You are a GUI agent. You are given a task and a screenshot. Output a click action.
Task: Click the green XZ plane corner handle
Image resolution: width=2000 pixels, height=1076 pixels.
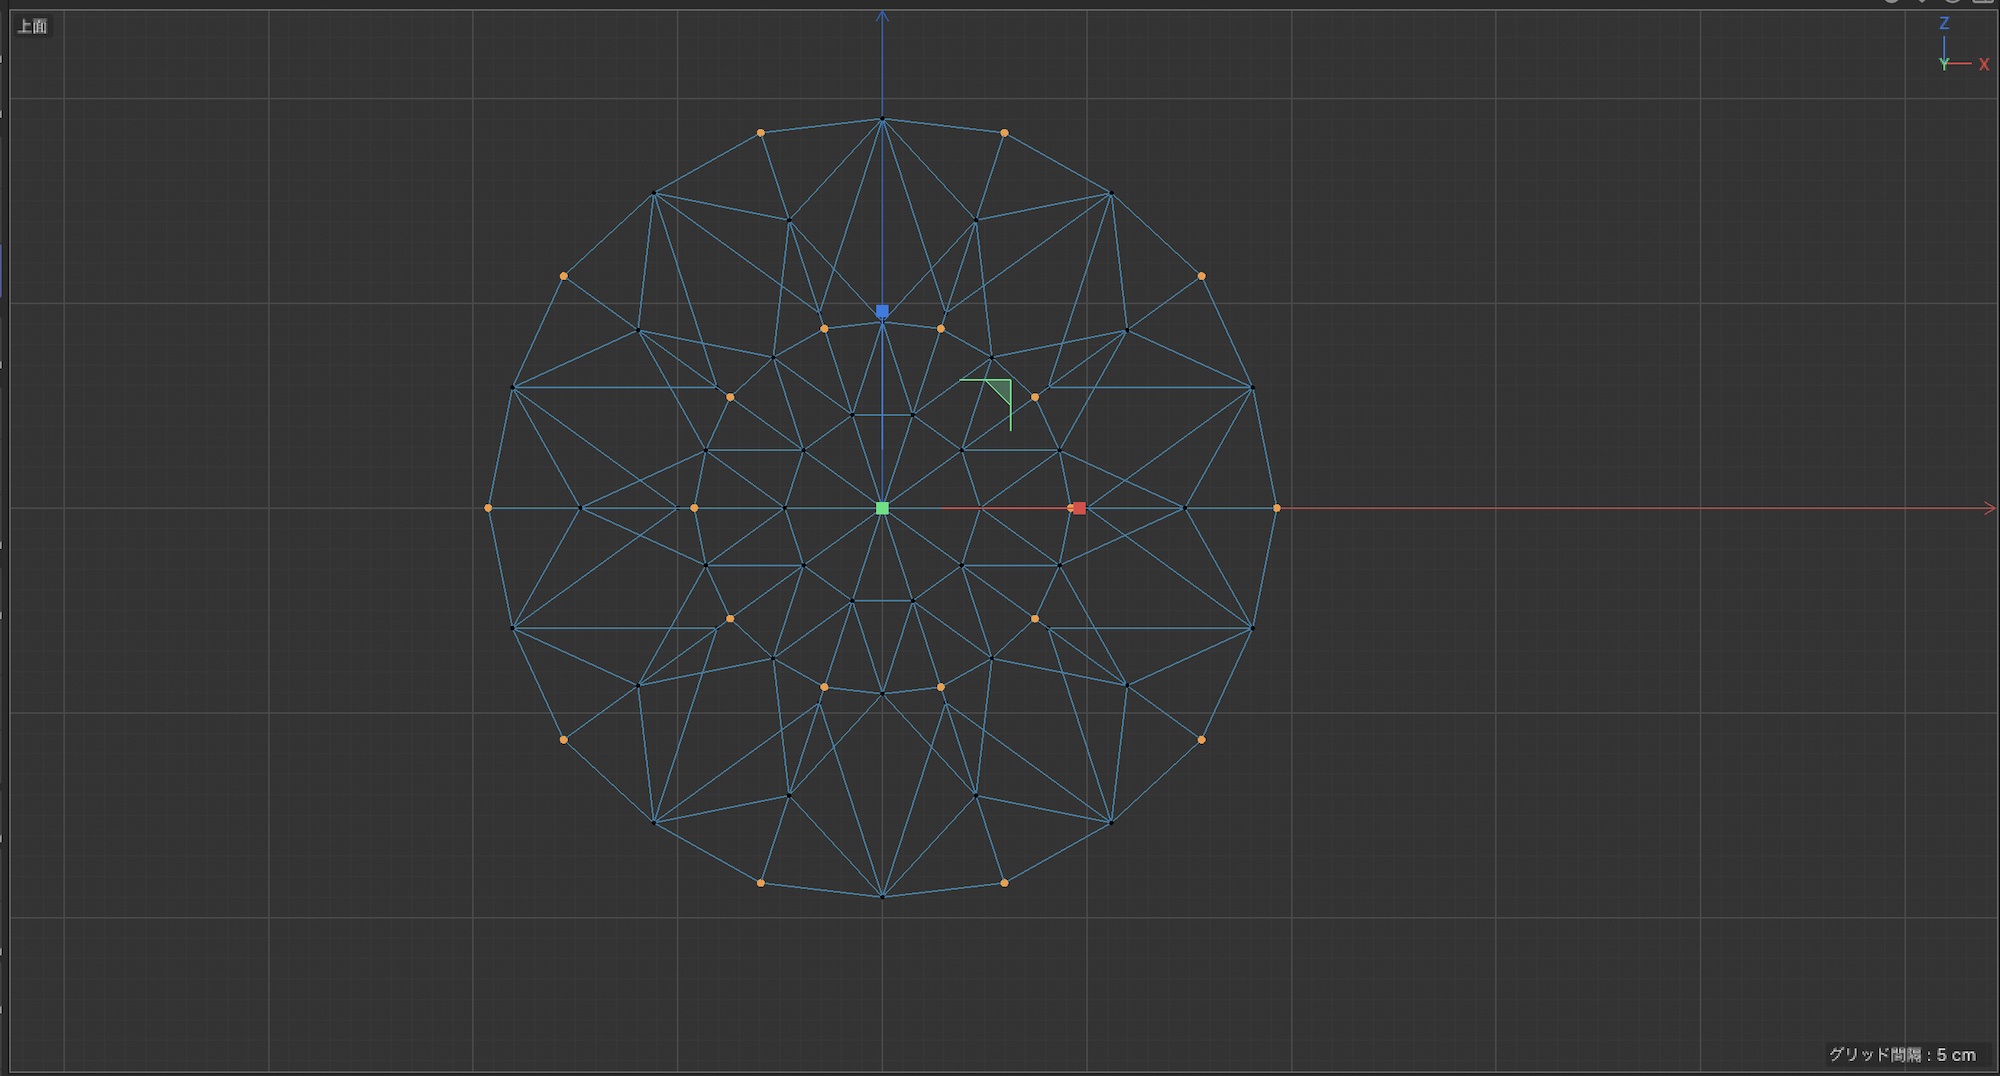pos(999,391)
